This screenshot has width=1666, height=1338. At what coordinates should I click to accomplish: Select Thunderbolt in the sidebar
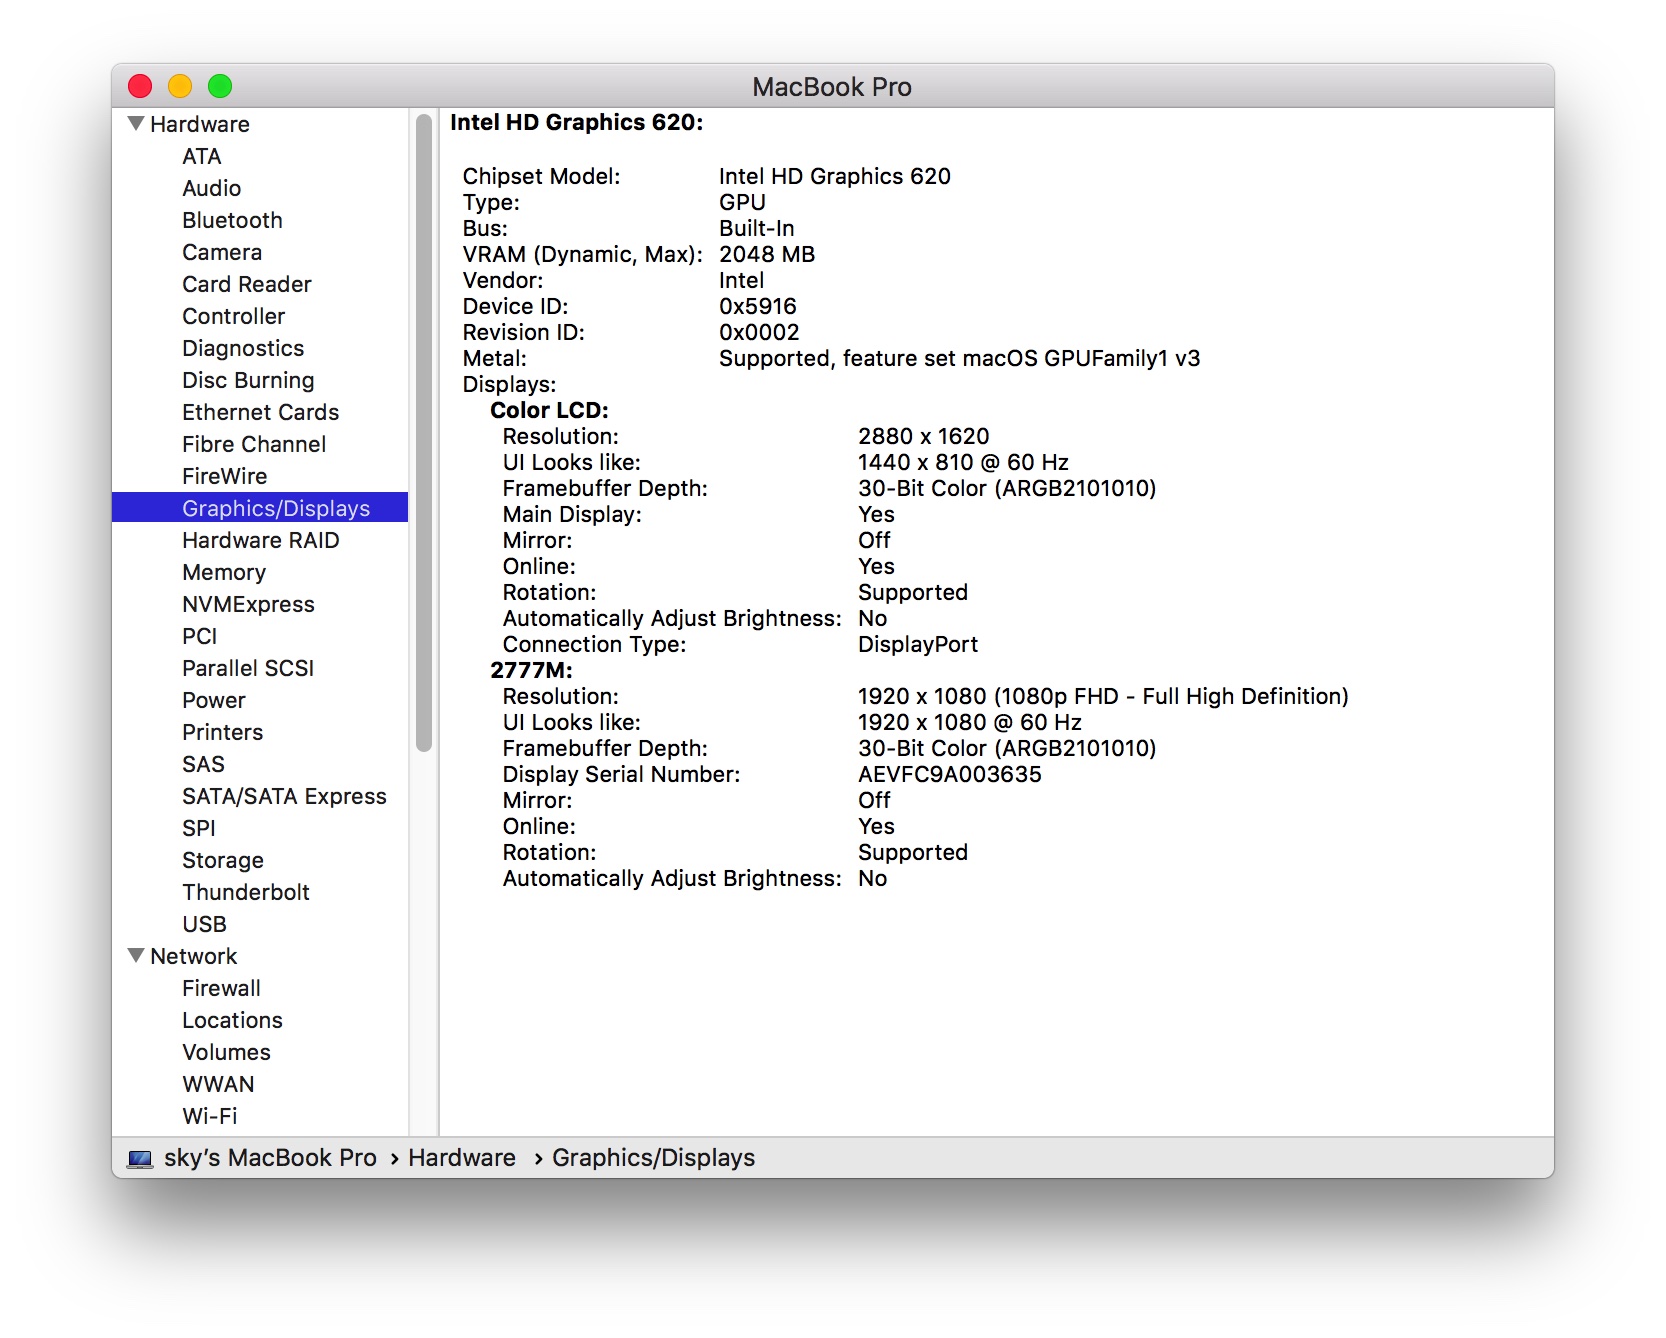(x=246, y=892)
